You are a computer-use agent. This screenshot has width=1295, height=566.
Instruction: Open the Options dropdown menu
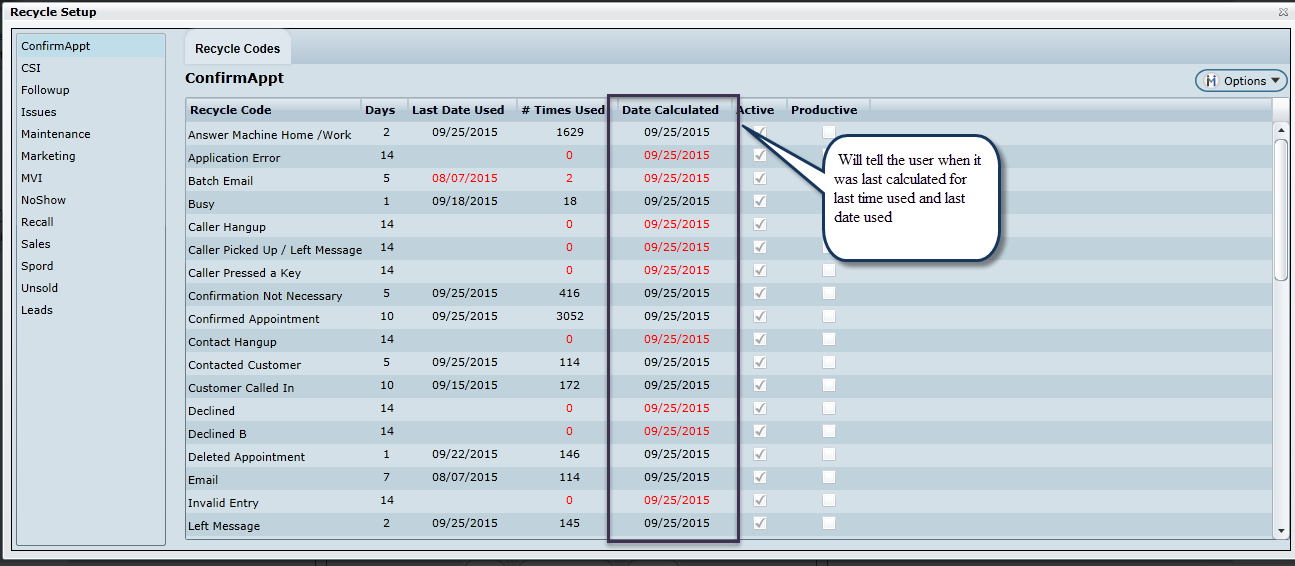point(1241,81)
